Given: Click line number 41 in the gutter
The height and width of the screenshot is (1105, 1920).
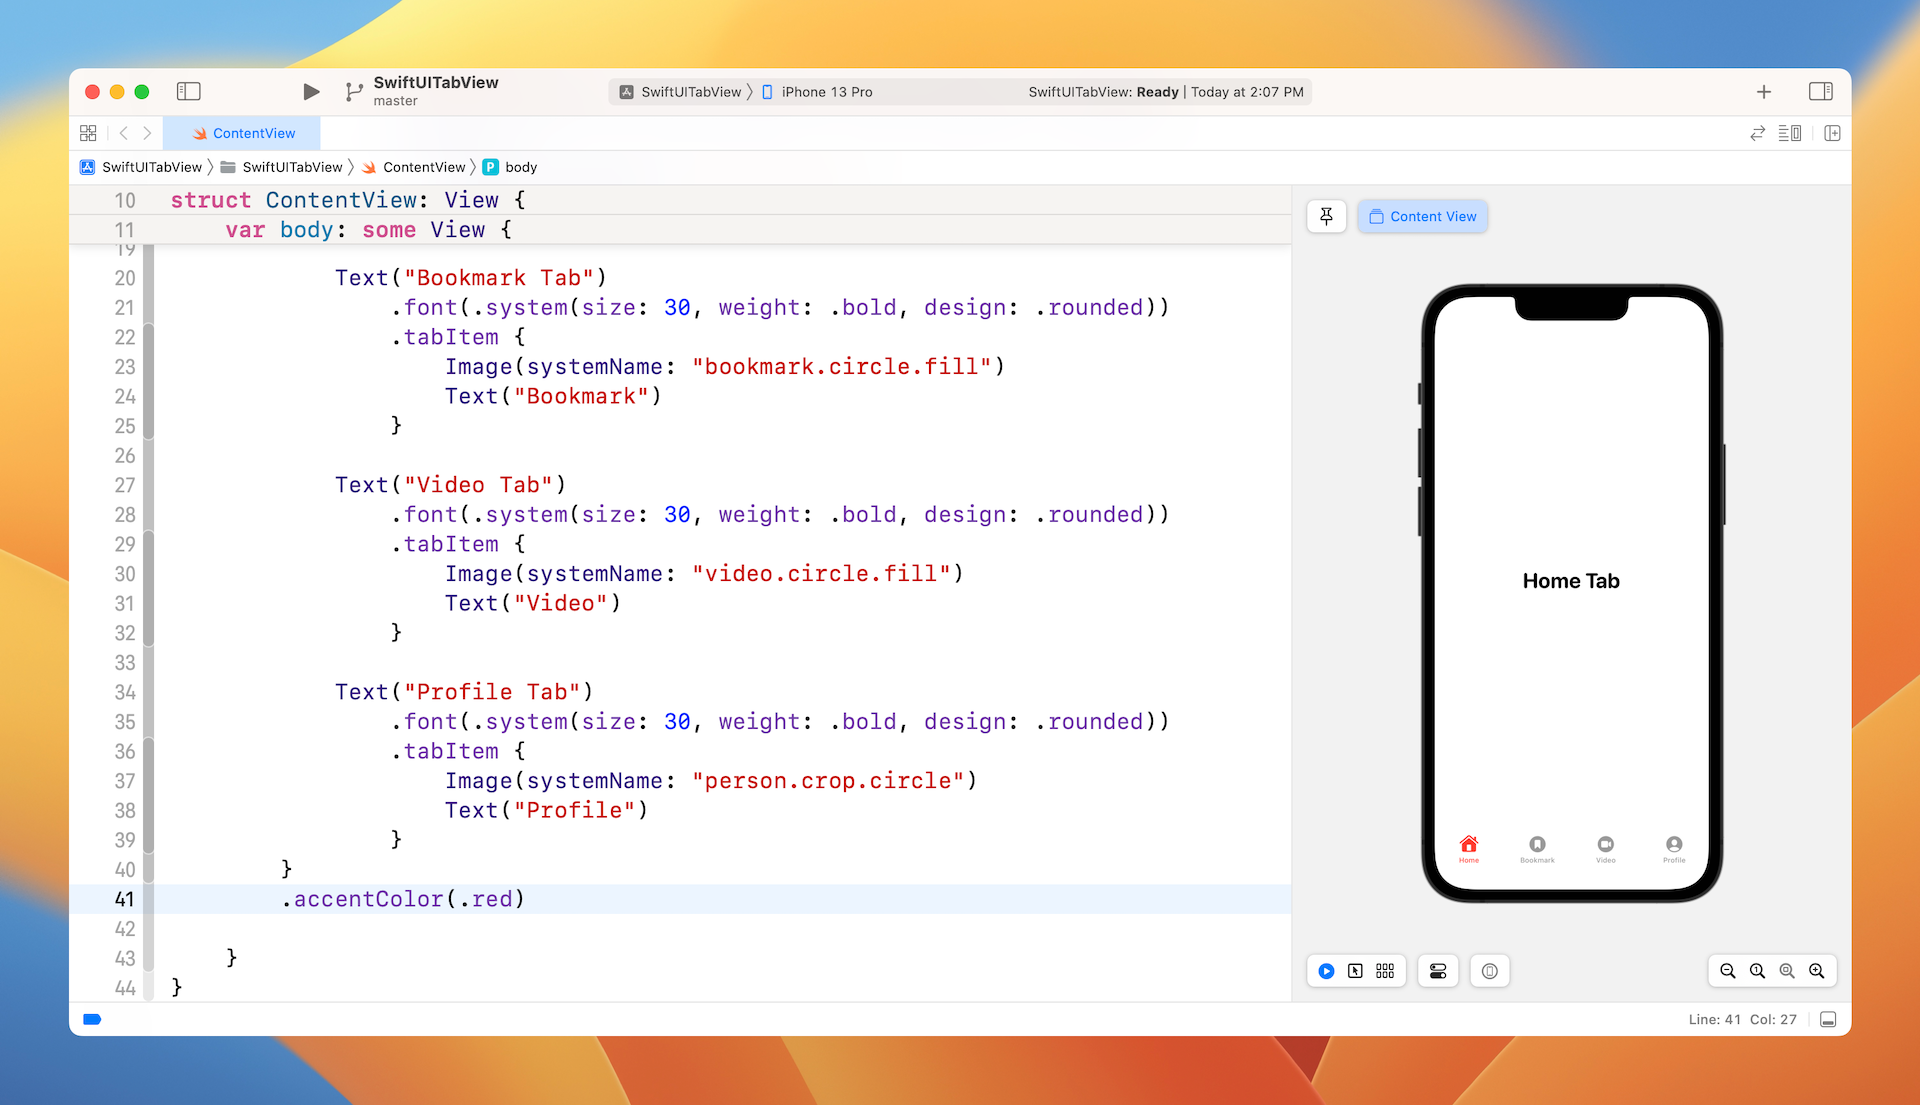Looking at the screenshot, I should [x=125, y=899].
